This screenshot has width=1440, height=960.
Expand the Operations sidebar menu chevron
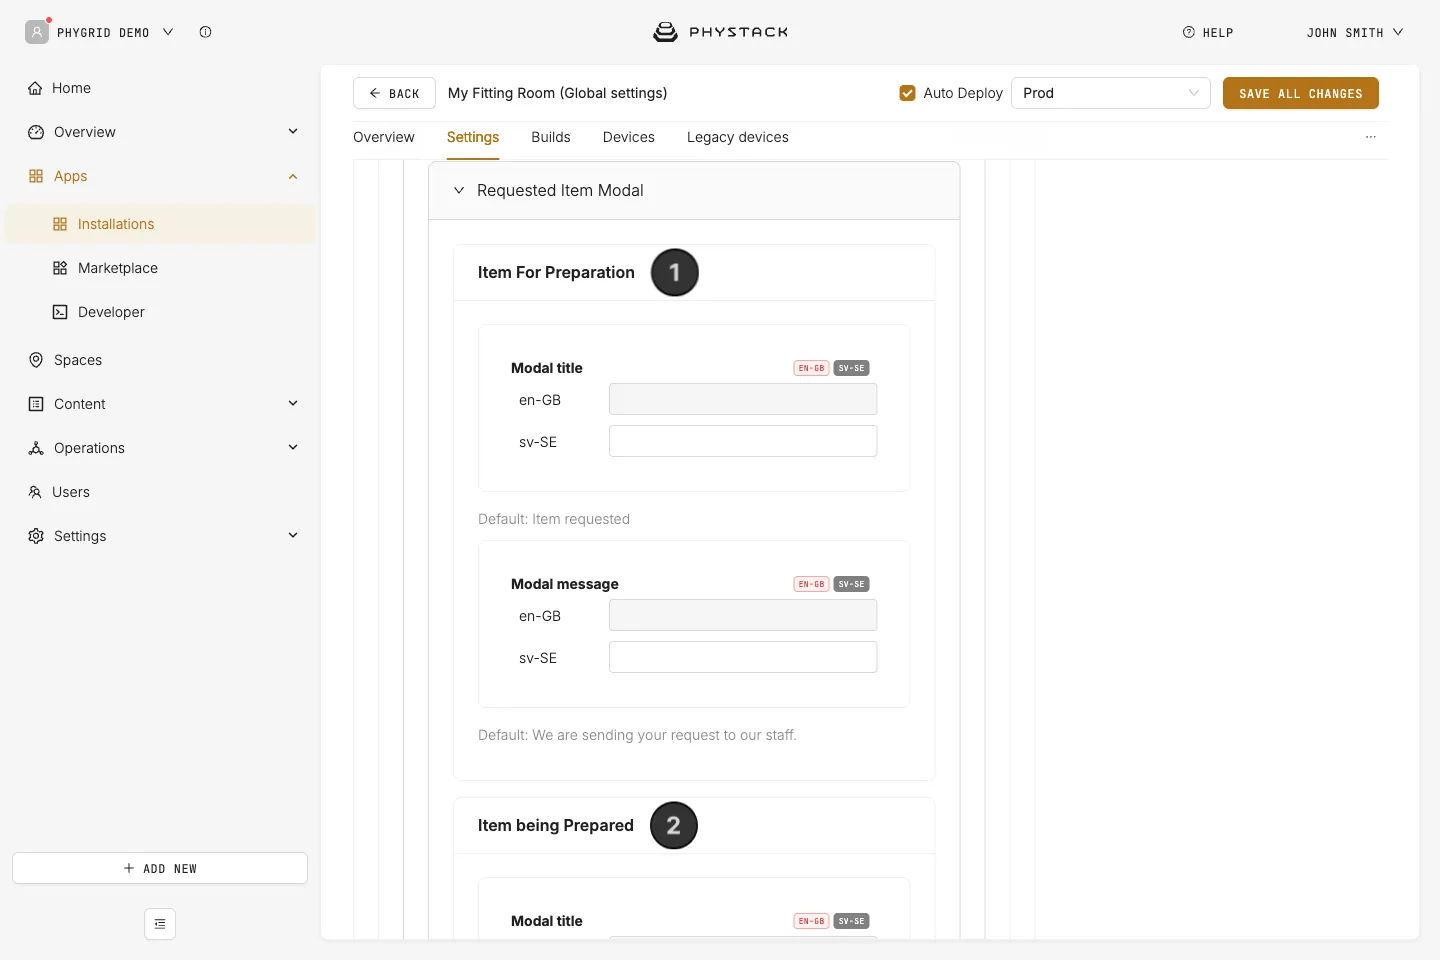tap(293, 448)
